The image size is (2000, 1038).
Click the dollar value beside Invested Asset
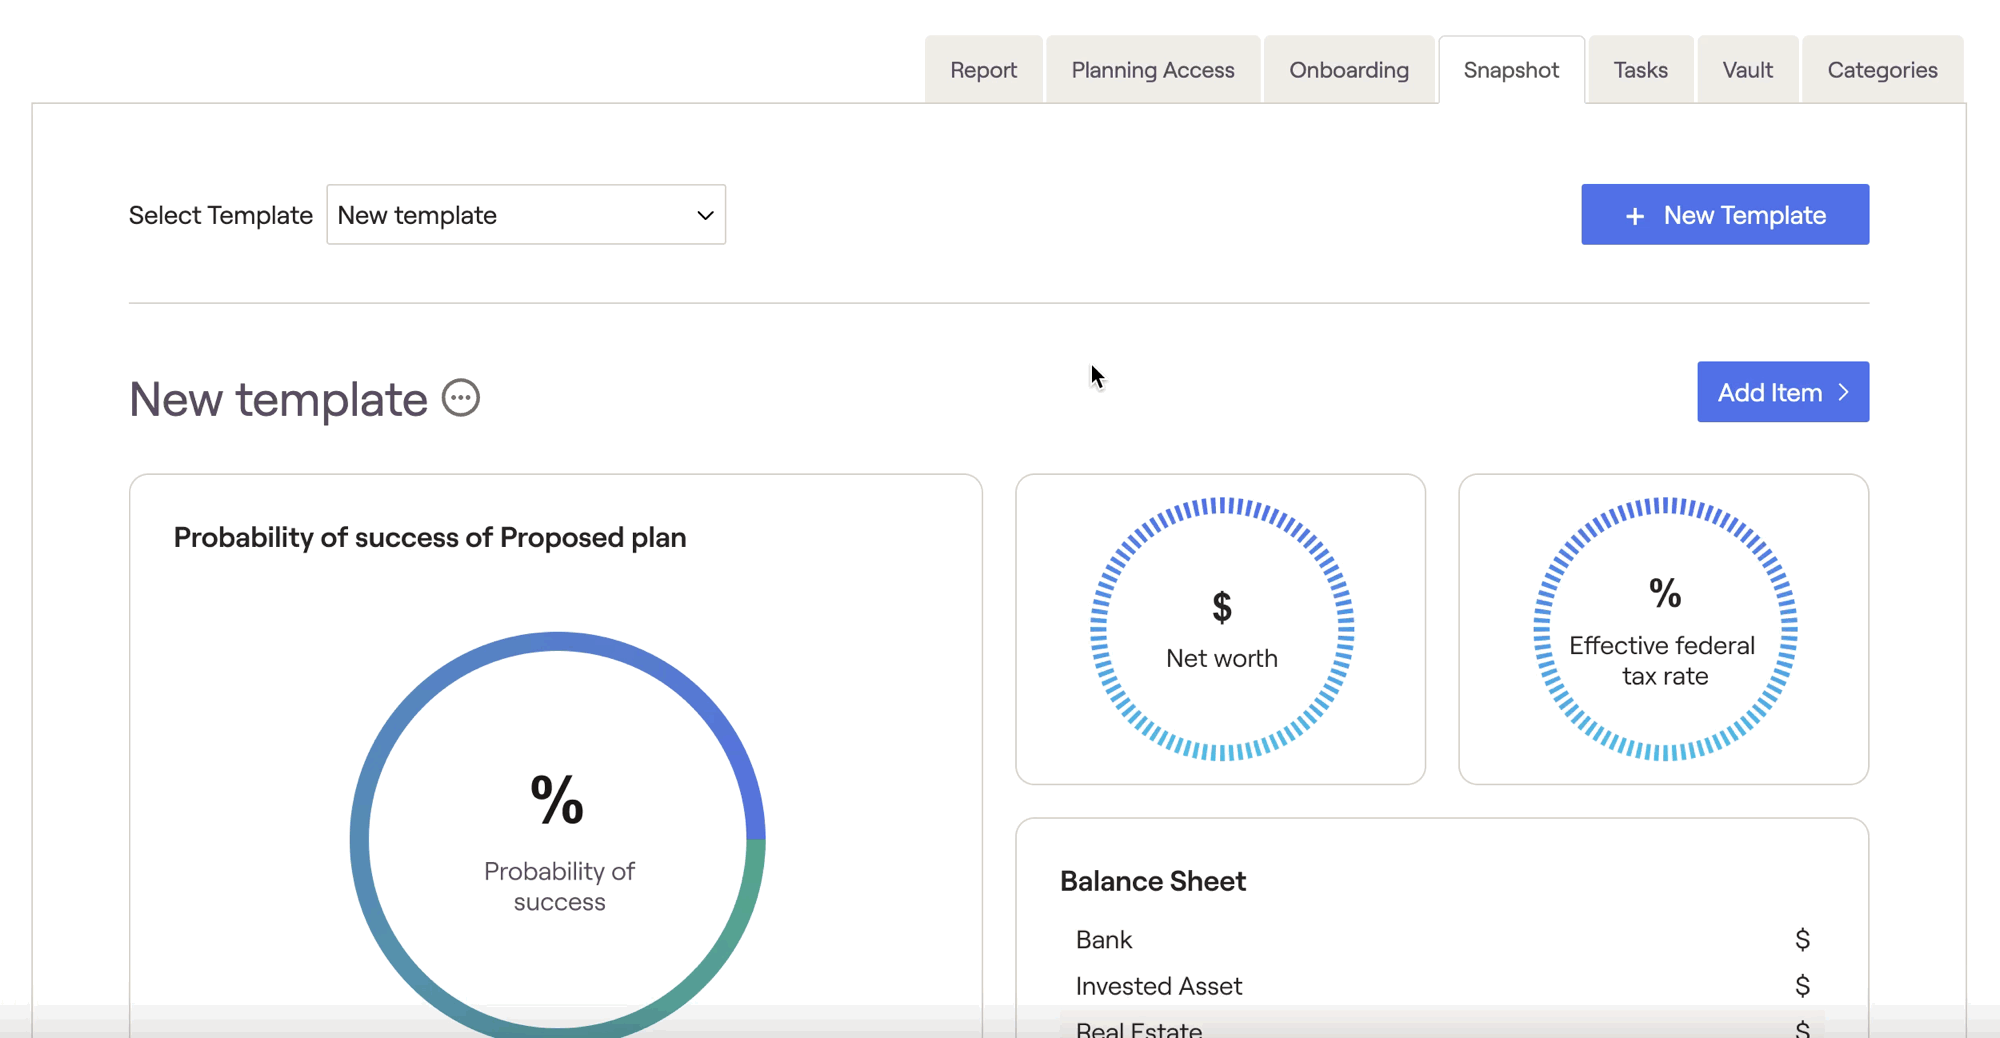pyautogui.click(x=1802, y=986)
